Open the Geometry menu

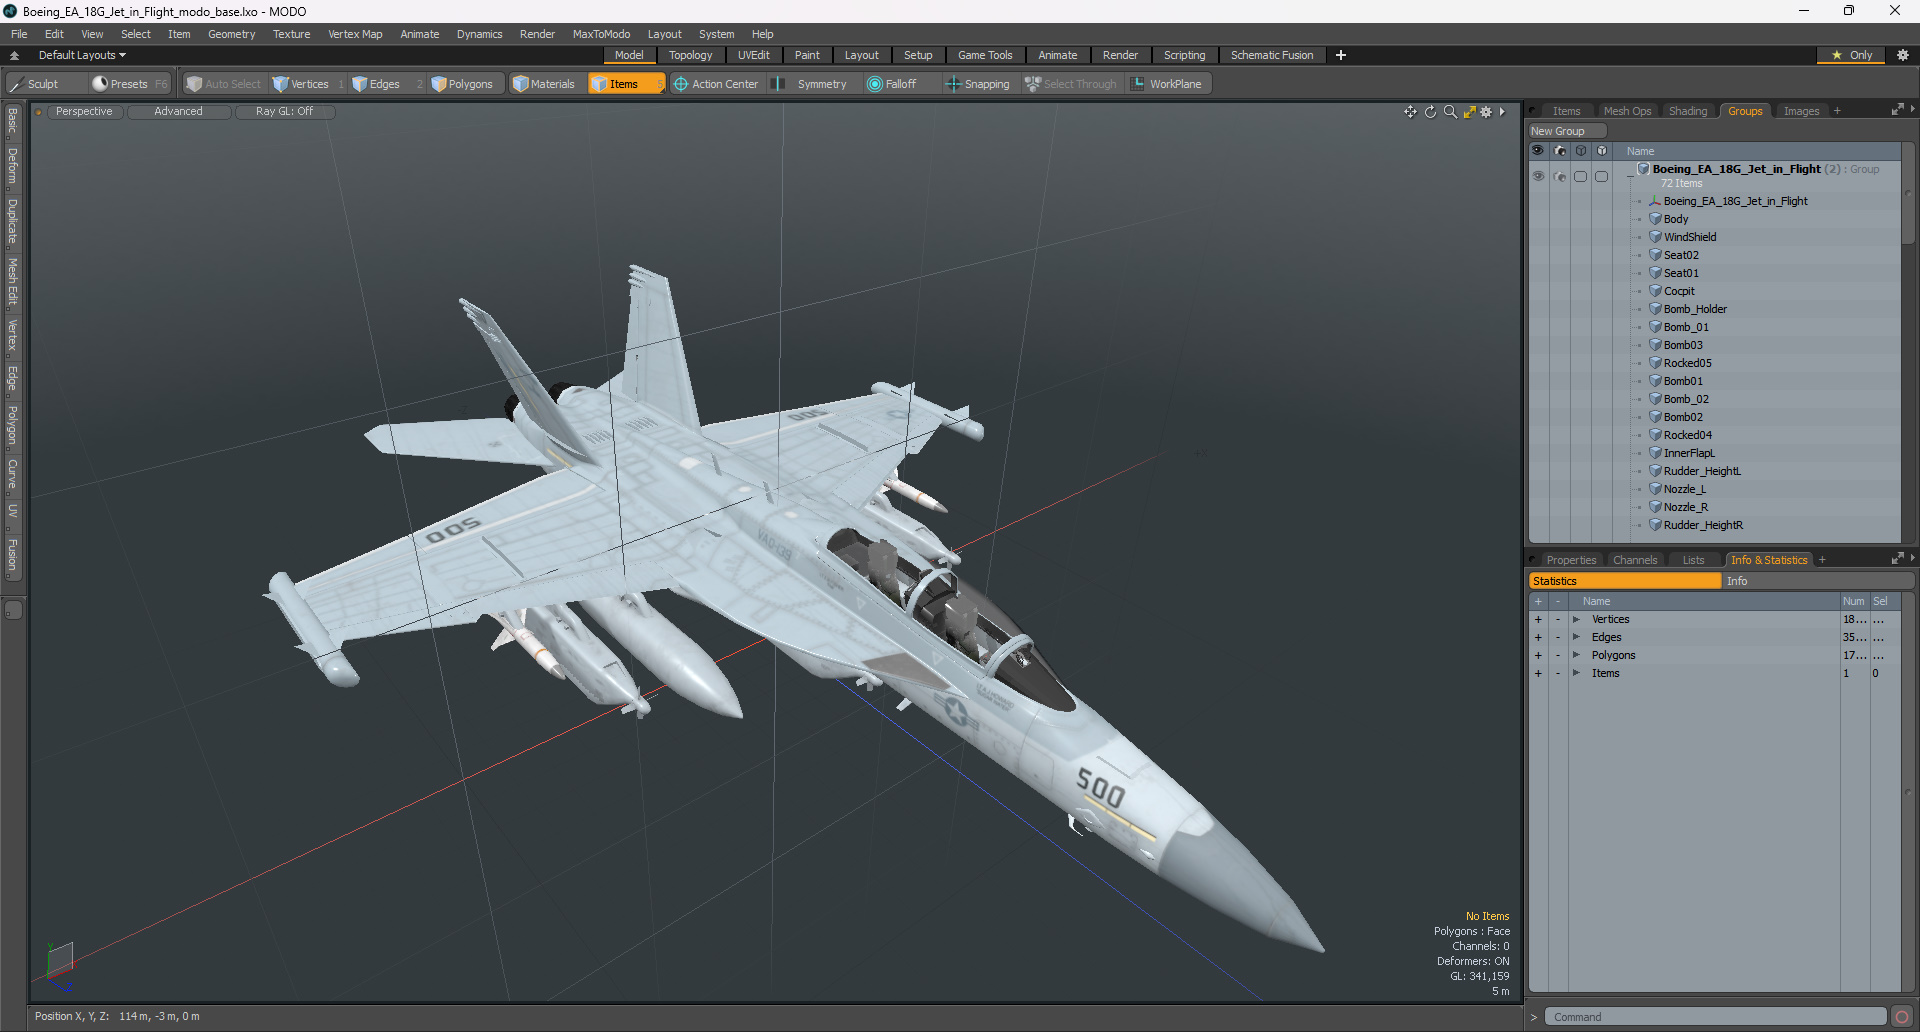(x=231, y=34)
